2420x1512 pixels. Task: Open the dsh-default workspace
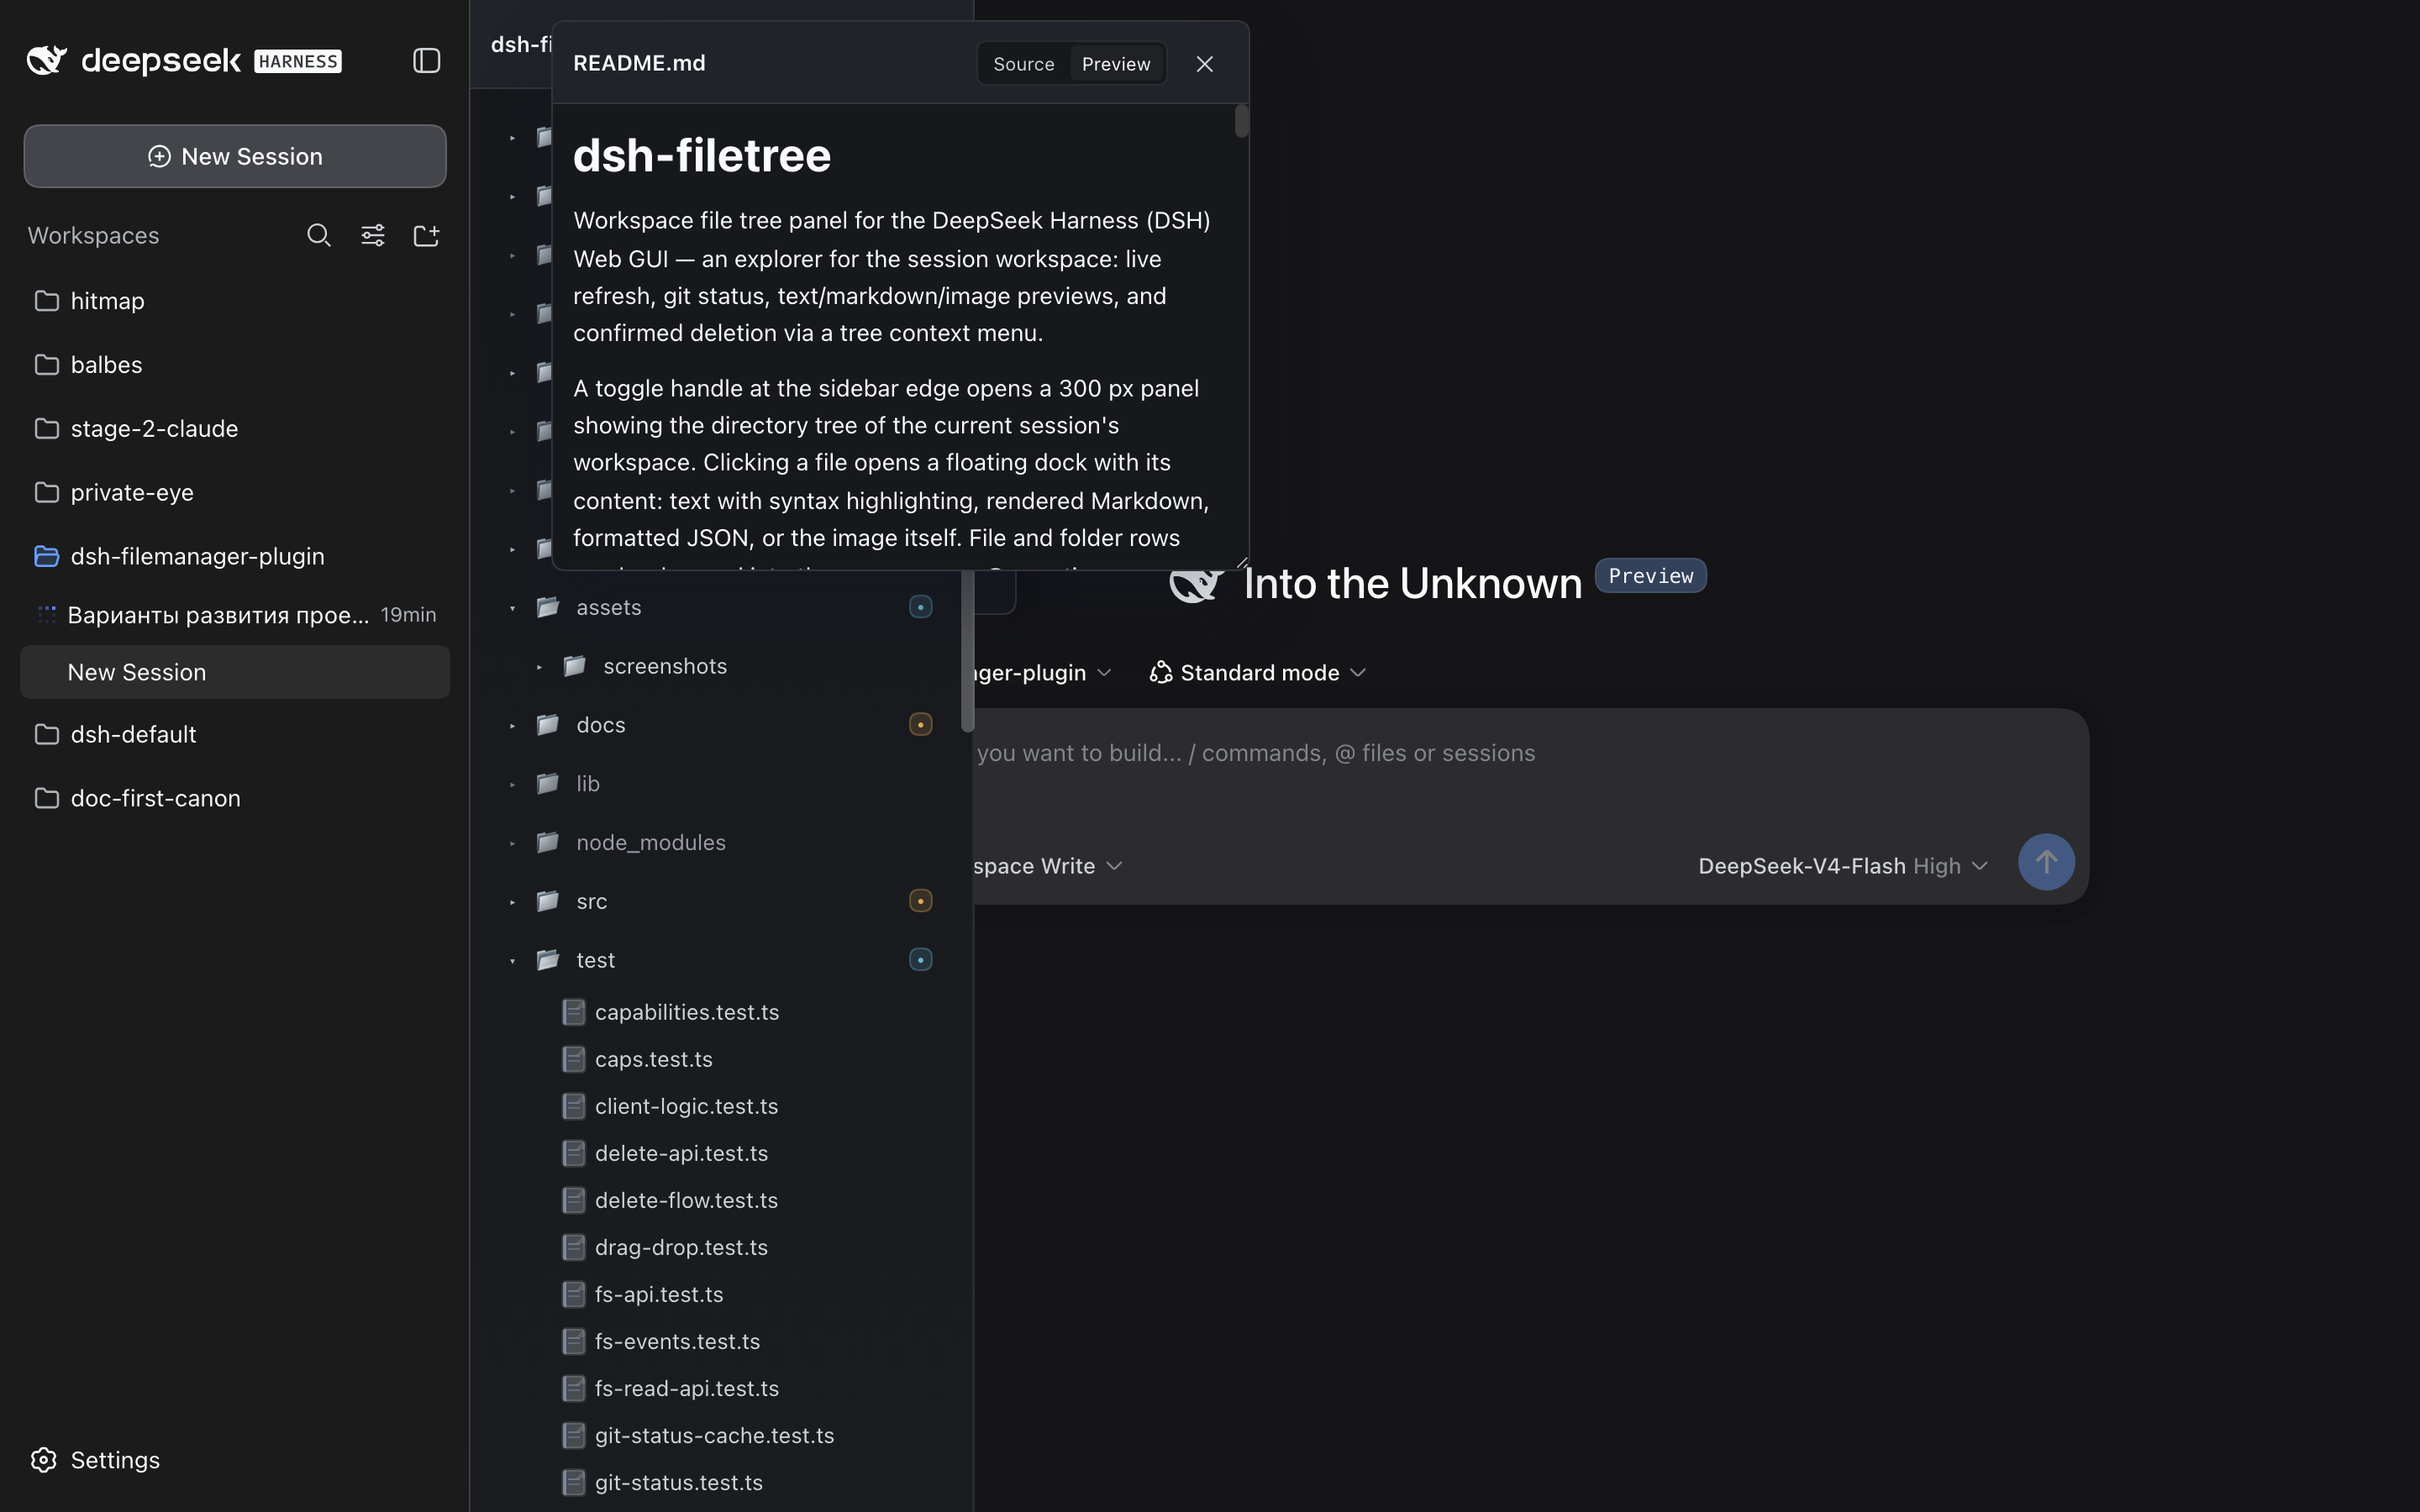[235, 734]
